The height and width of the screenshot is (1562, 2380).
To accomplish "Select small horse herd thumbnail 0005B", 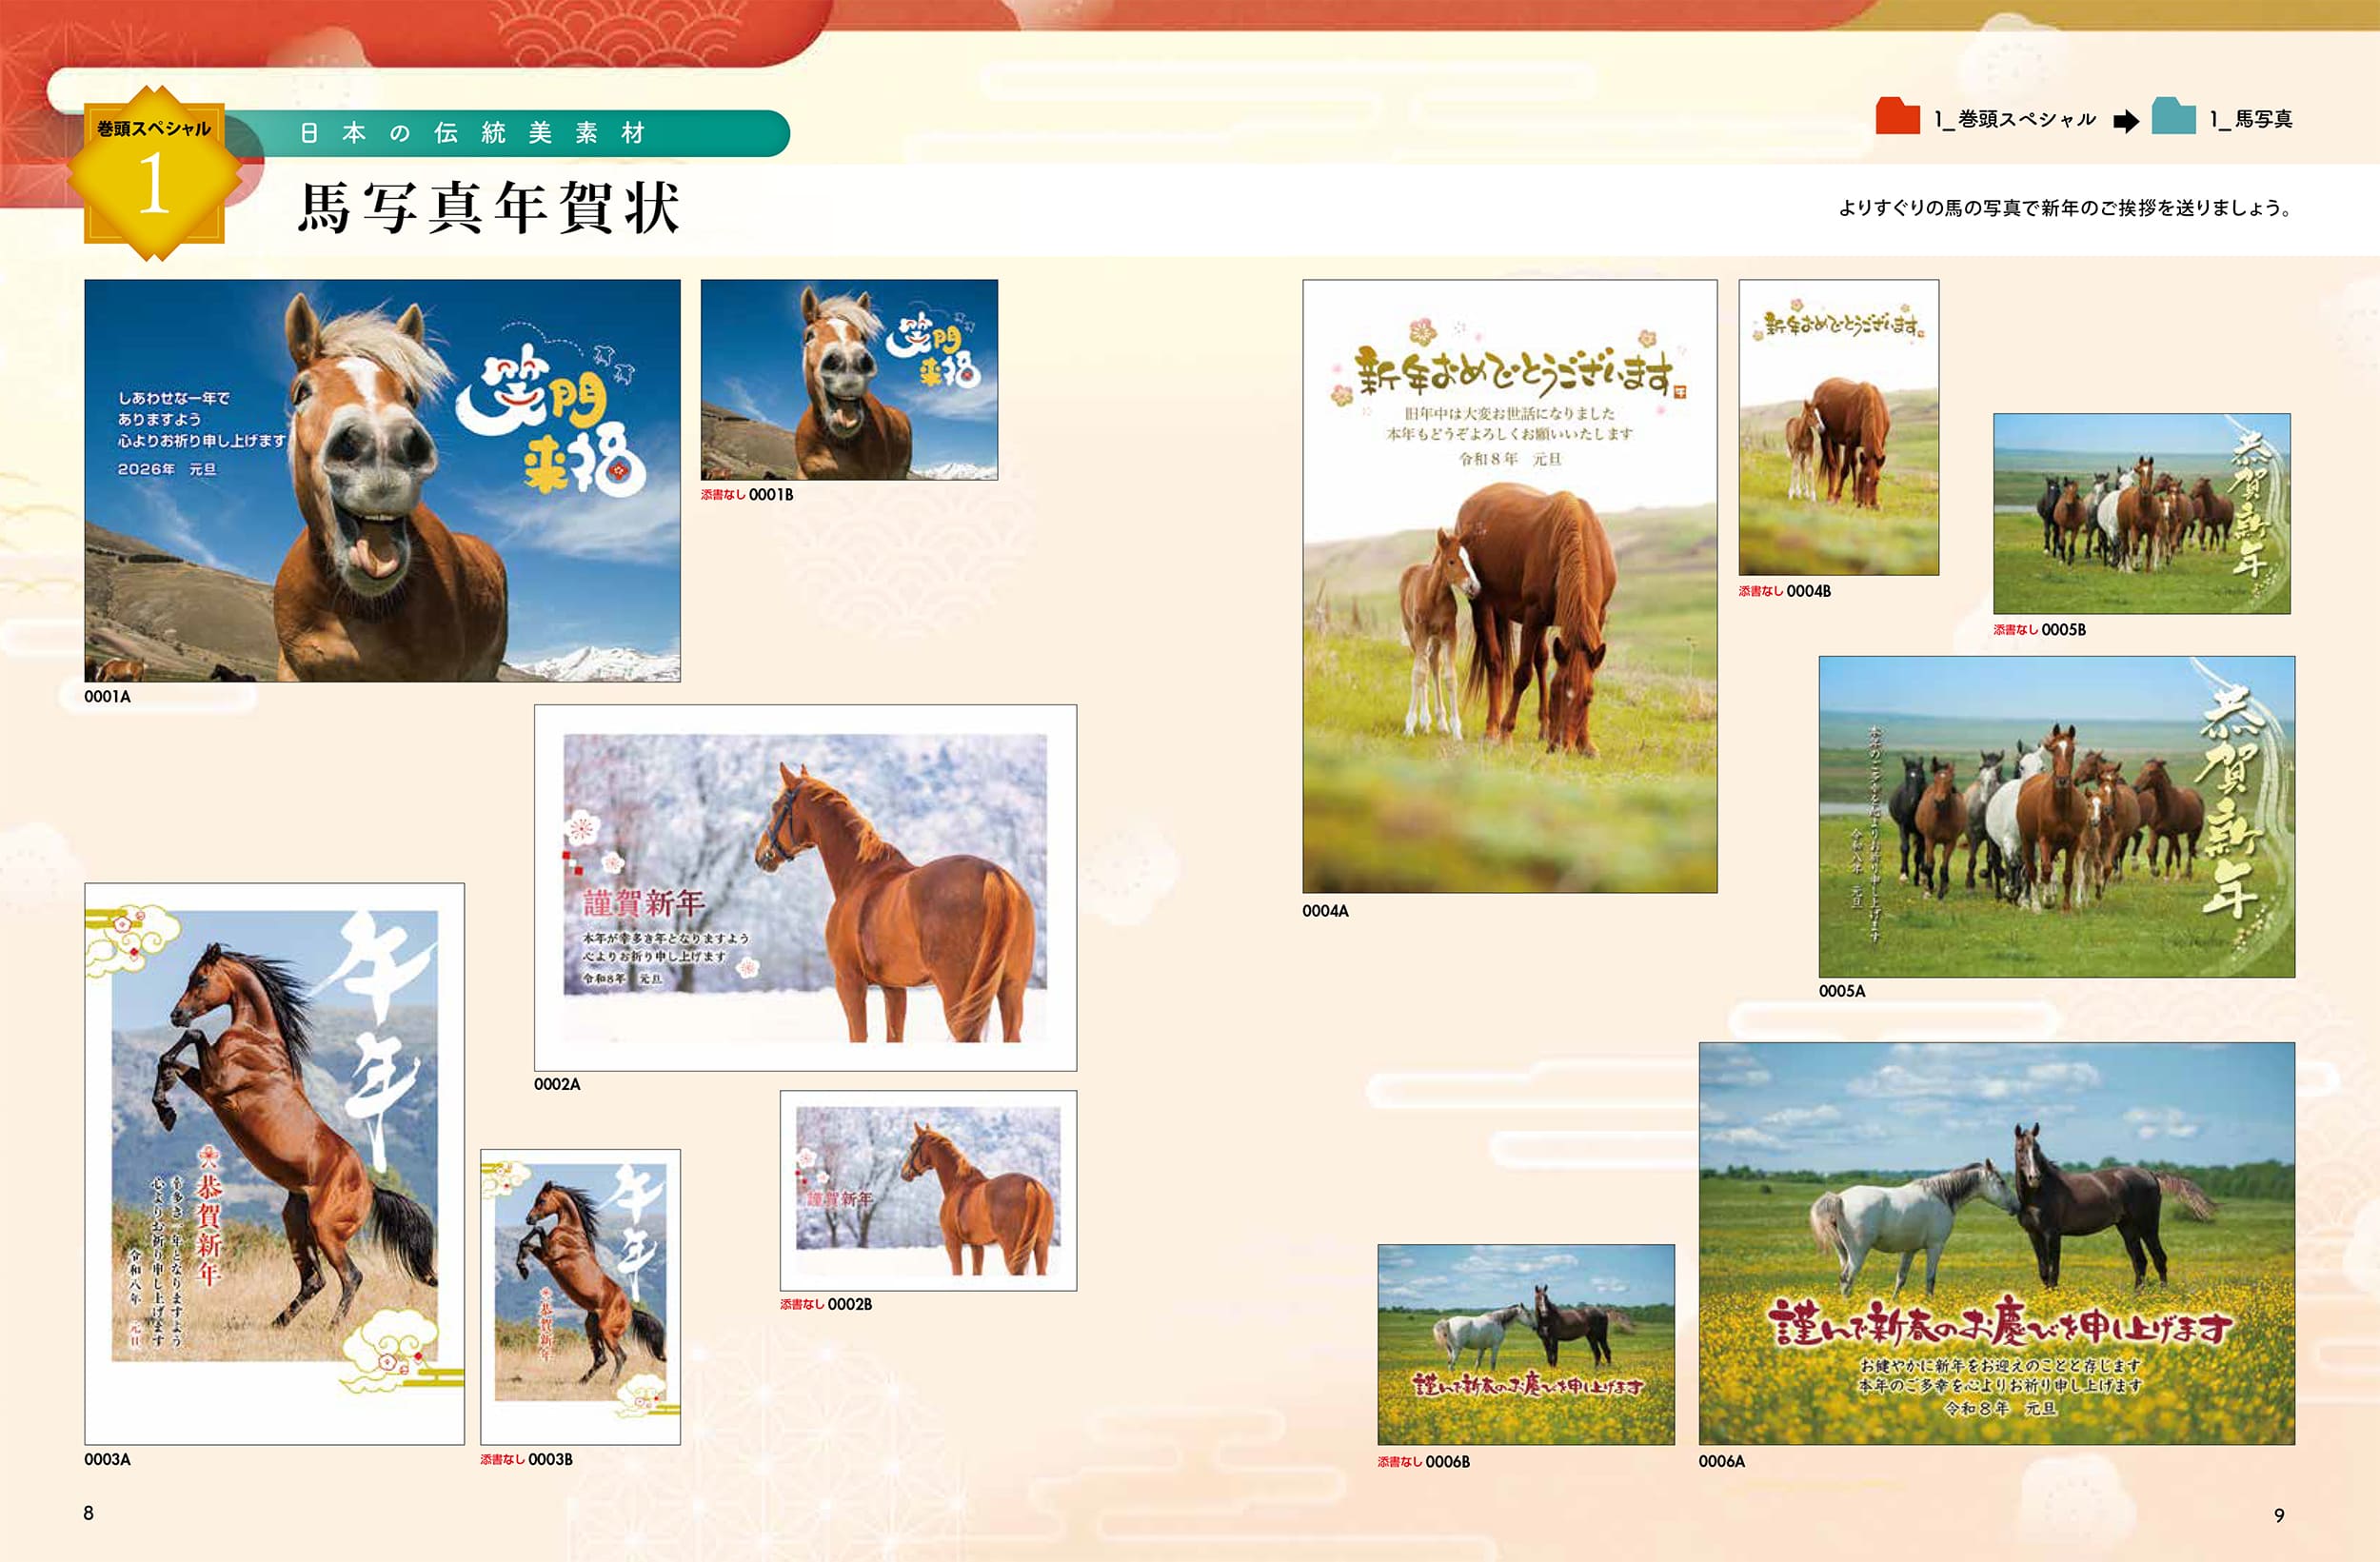I will [2141, 513].
